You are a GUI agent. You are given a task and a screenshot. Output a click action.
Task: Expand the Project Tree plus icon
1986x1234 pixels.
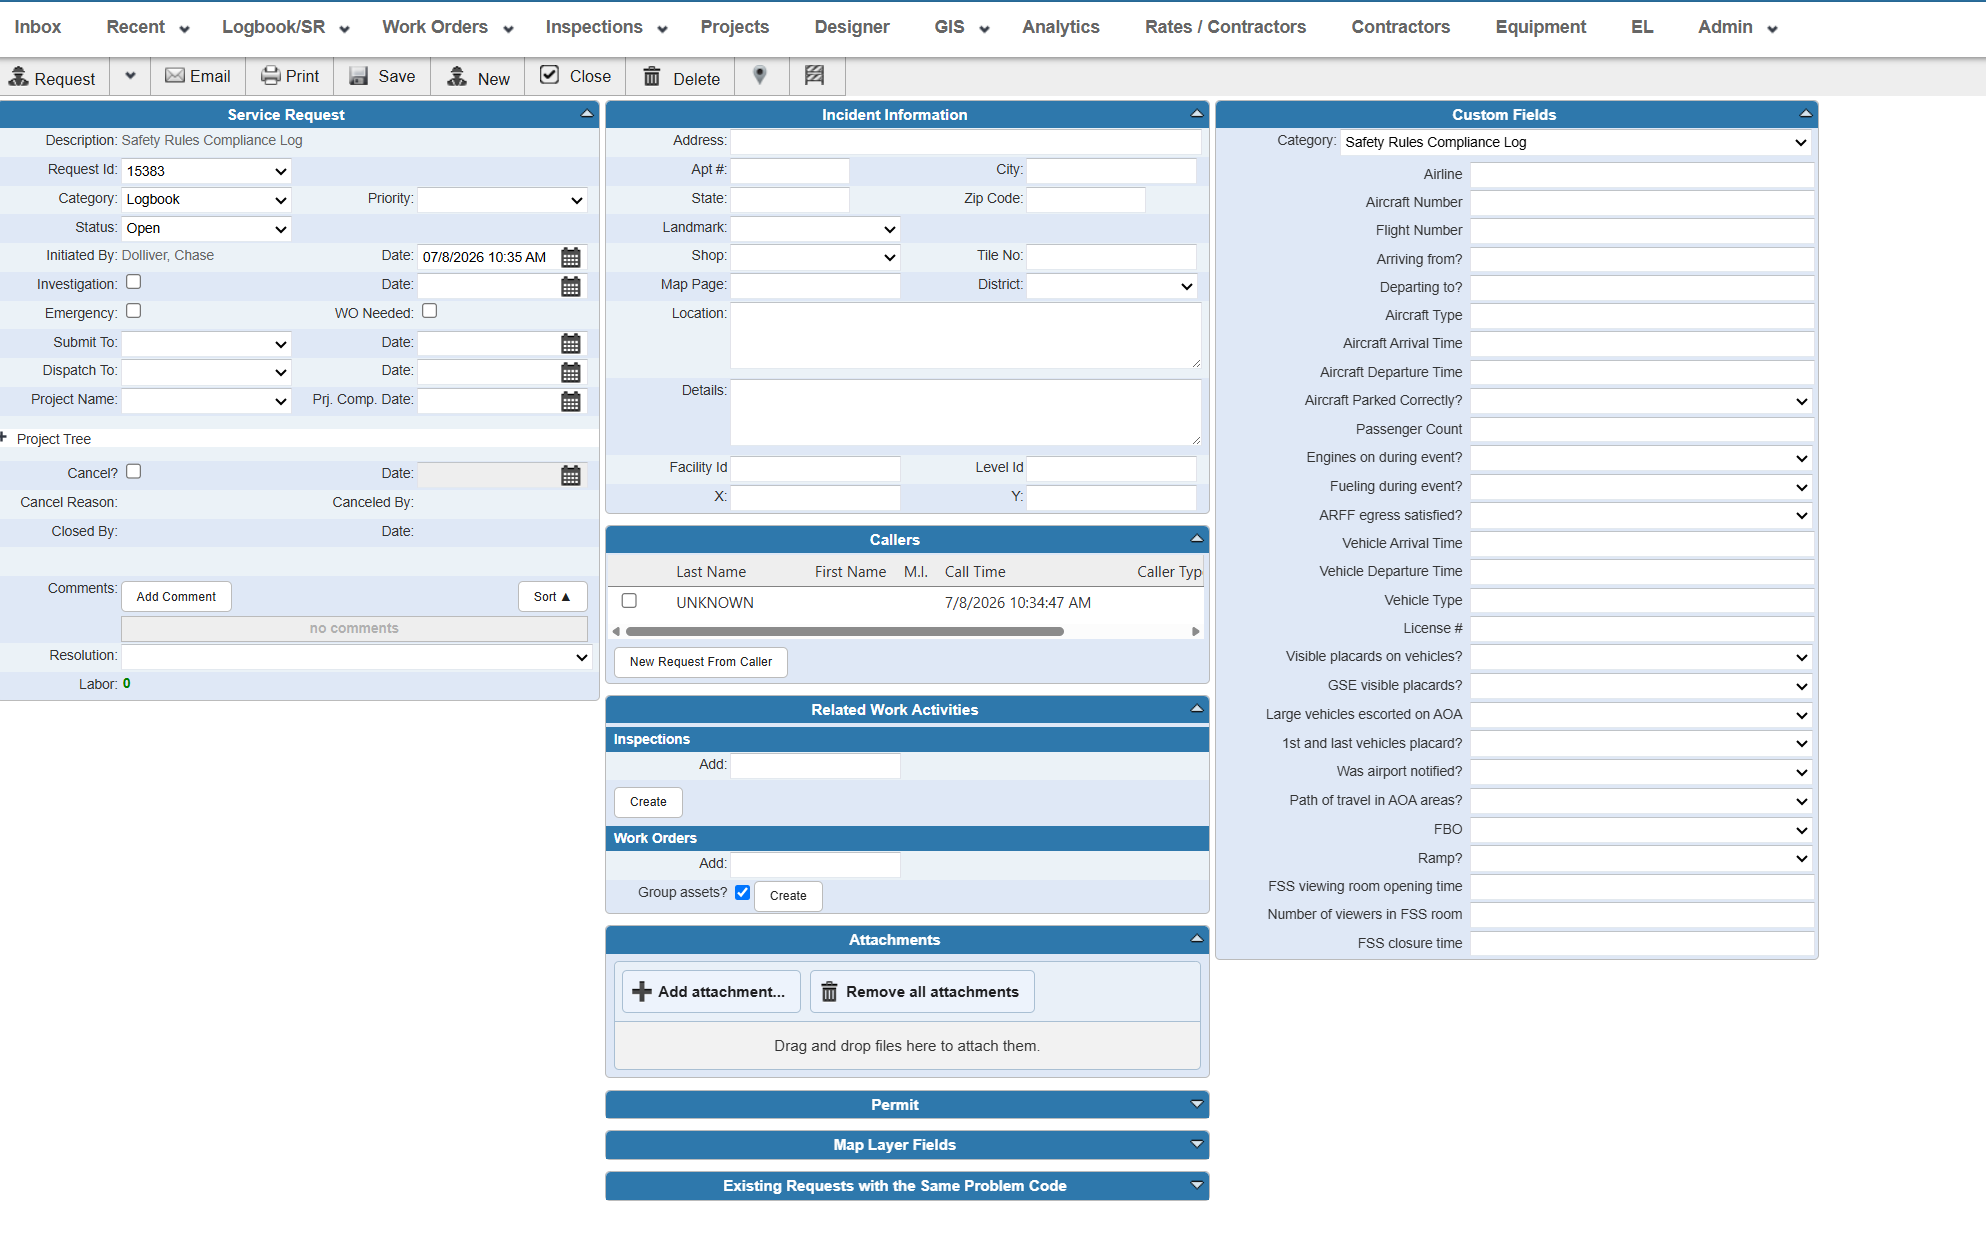(4, 438)
